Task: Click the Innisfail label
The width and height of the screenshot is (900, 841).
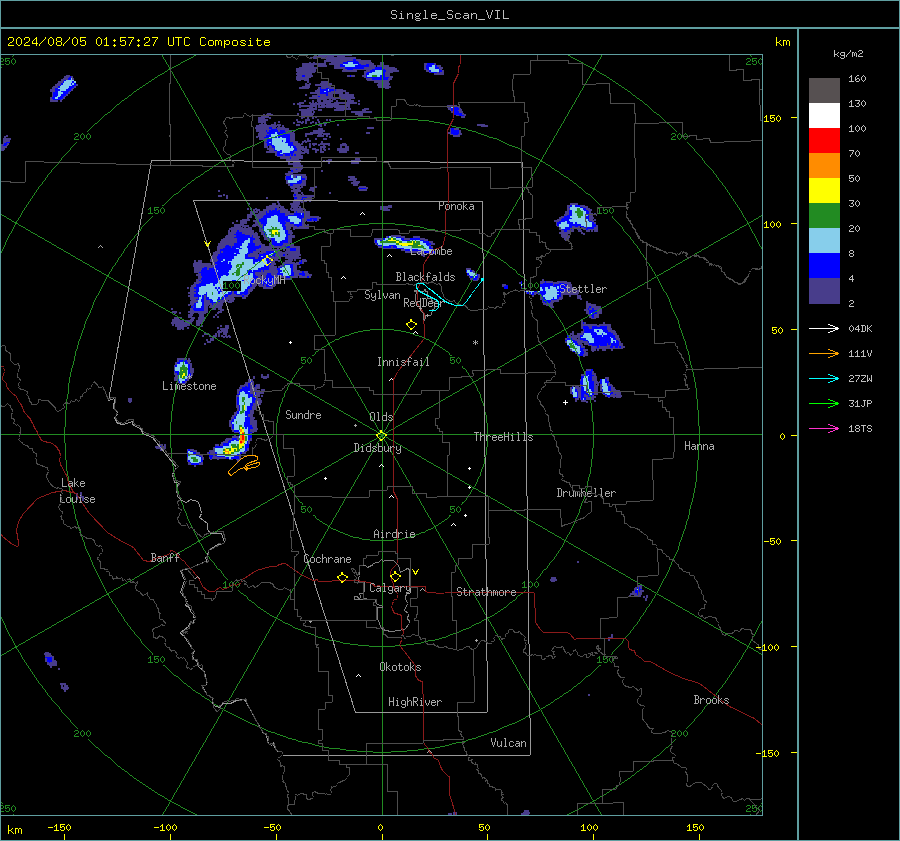Action: pos(403,362)
